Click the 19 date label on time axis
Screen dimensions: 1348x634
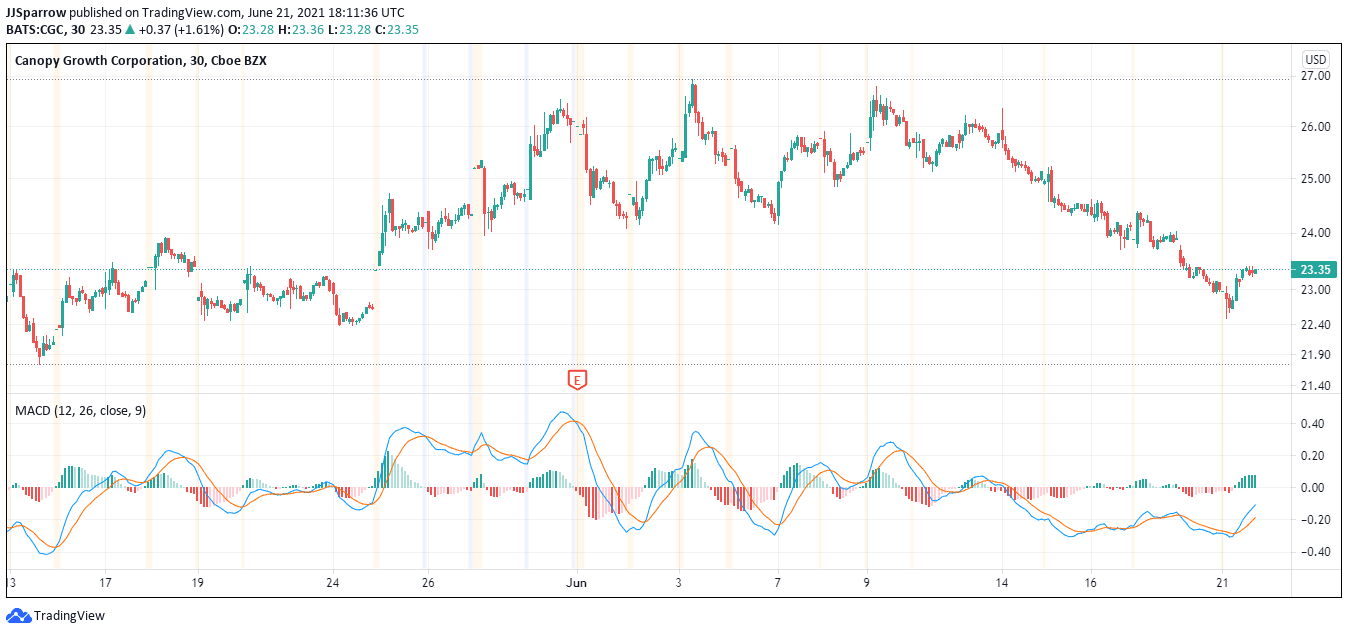point(198,583)
